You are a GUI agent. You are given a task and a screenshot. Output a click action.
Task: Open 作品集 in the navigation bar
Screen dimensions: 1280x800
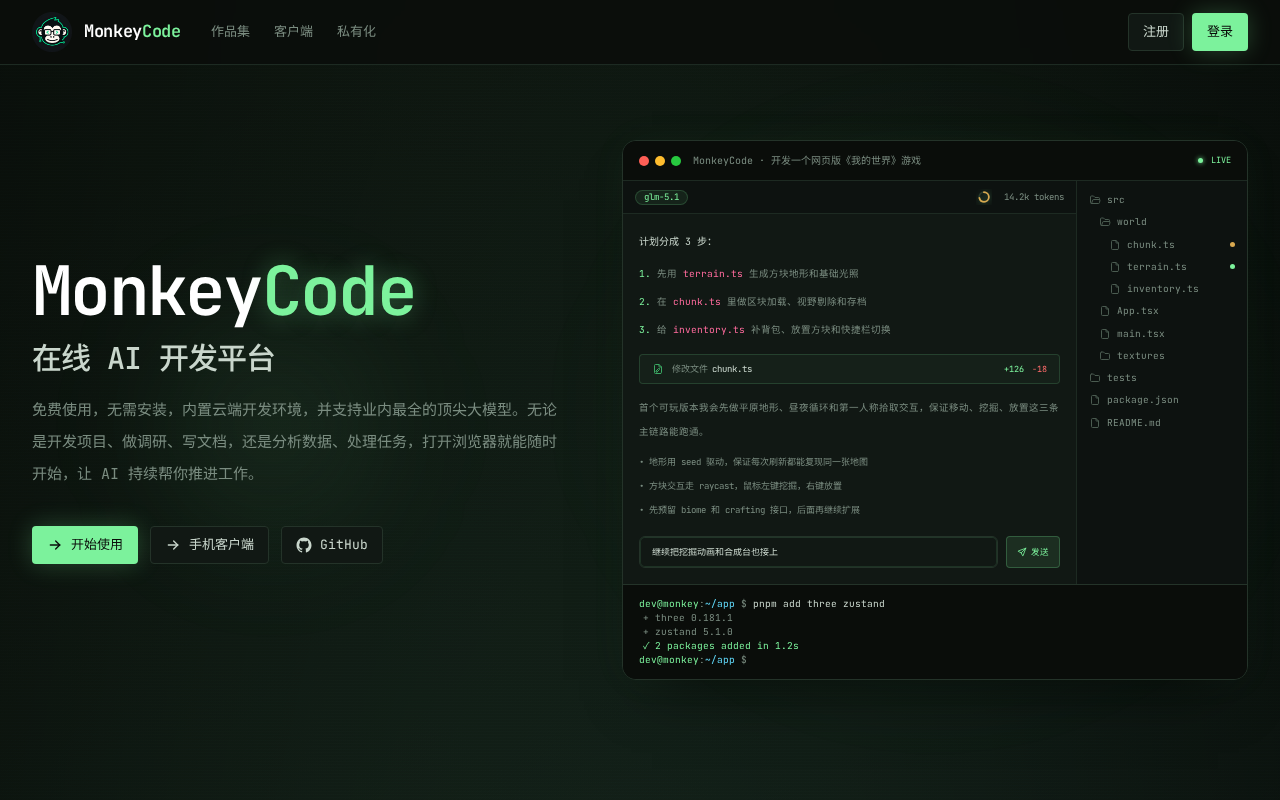point(230,32)
